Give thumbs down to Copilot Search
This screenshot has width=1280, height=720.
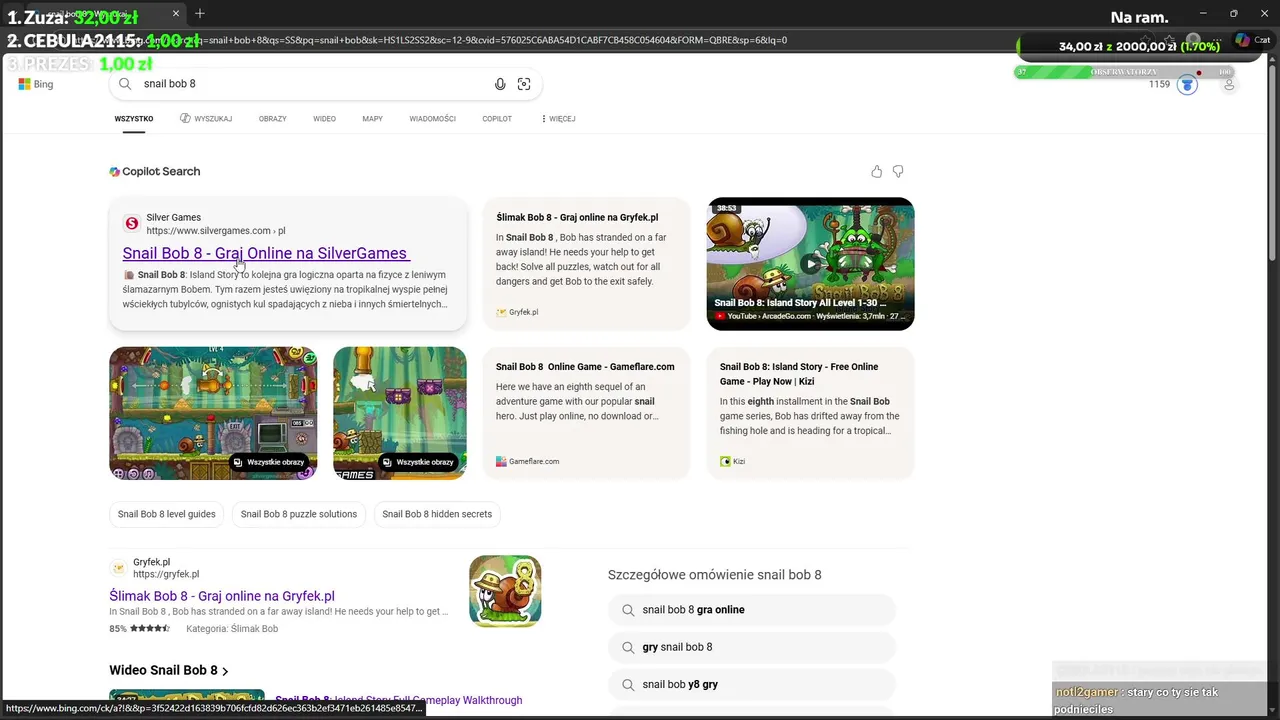click(898, 172)
